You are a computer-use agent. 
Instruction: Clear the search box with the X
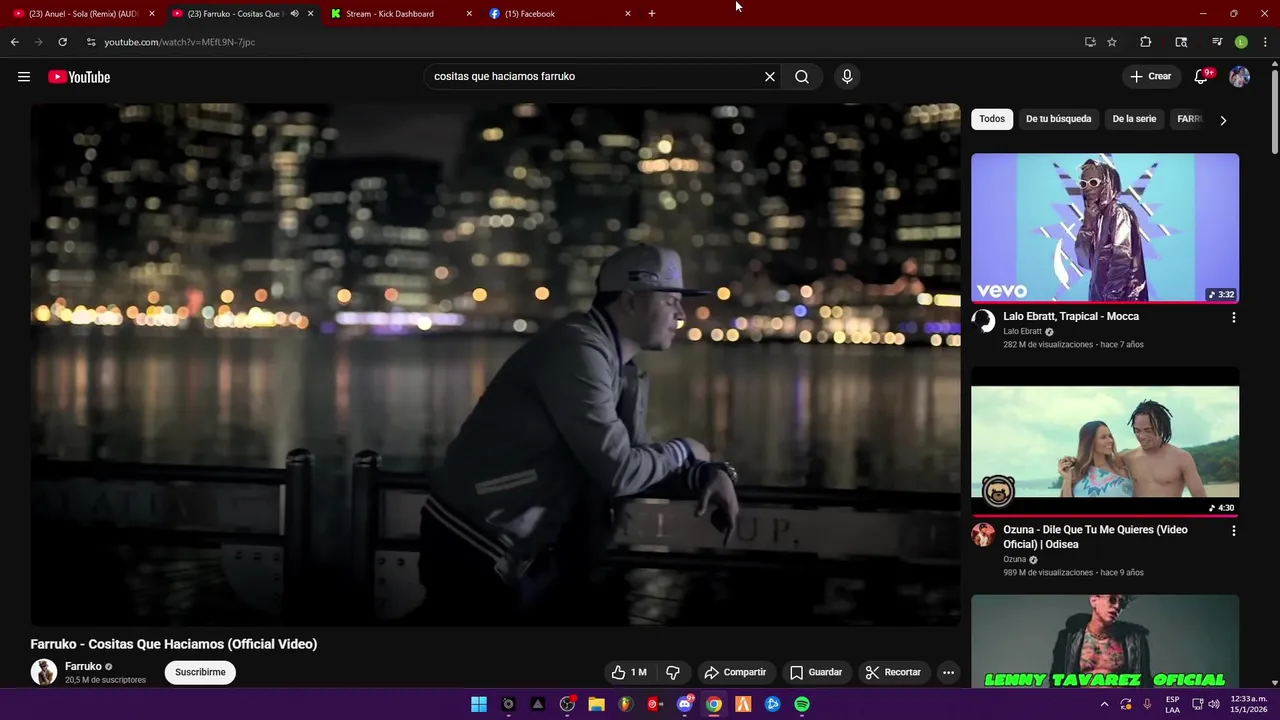(770, 77)
